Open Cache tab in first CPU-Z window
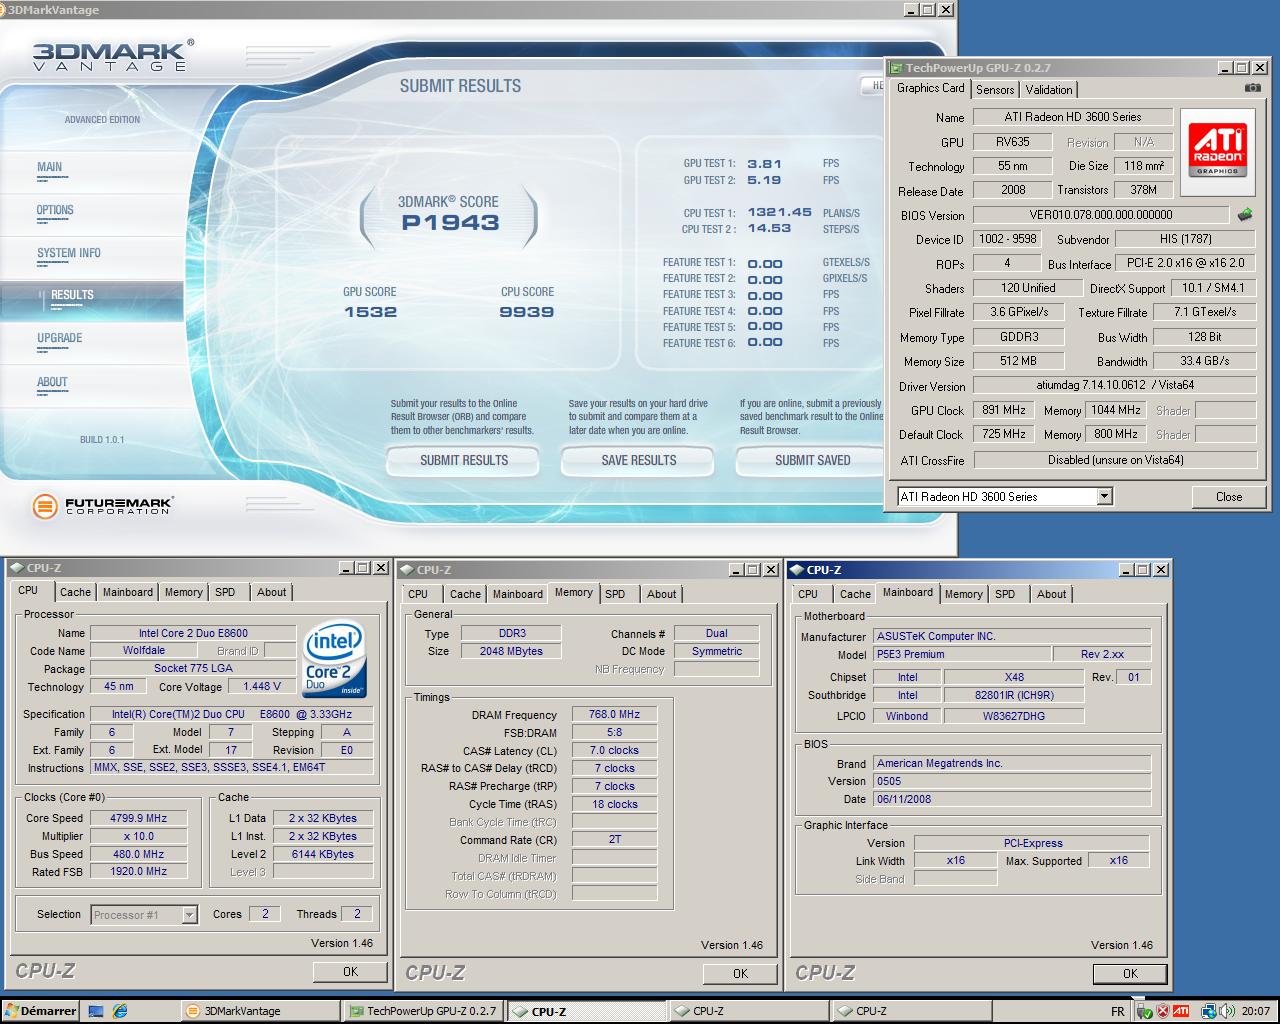Image resolution: width=1280 pixels, height=1024 pixels. [75, 592]
